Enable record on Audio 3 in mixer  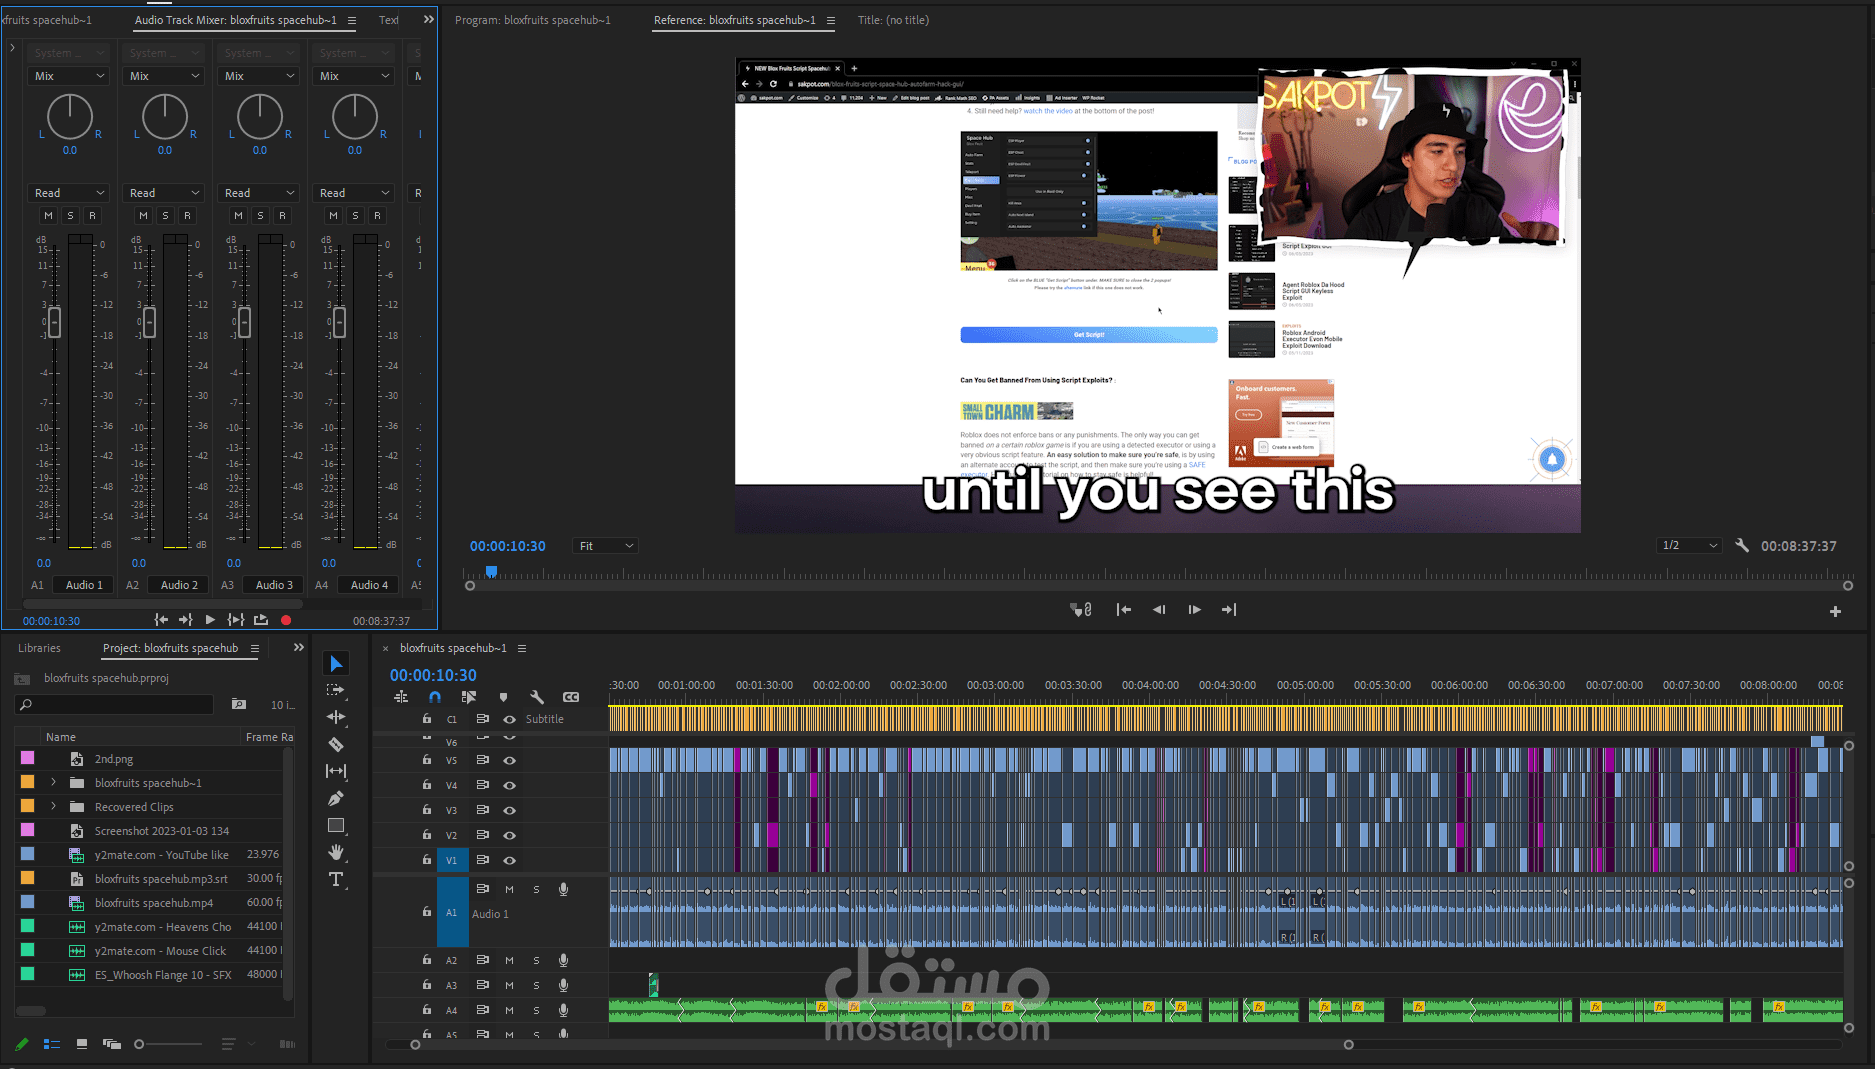(x=282, y=215)
